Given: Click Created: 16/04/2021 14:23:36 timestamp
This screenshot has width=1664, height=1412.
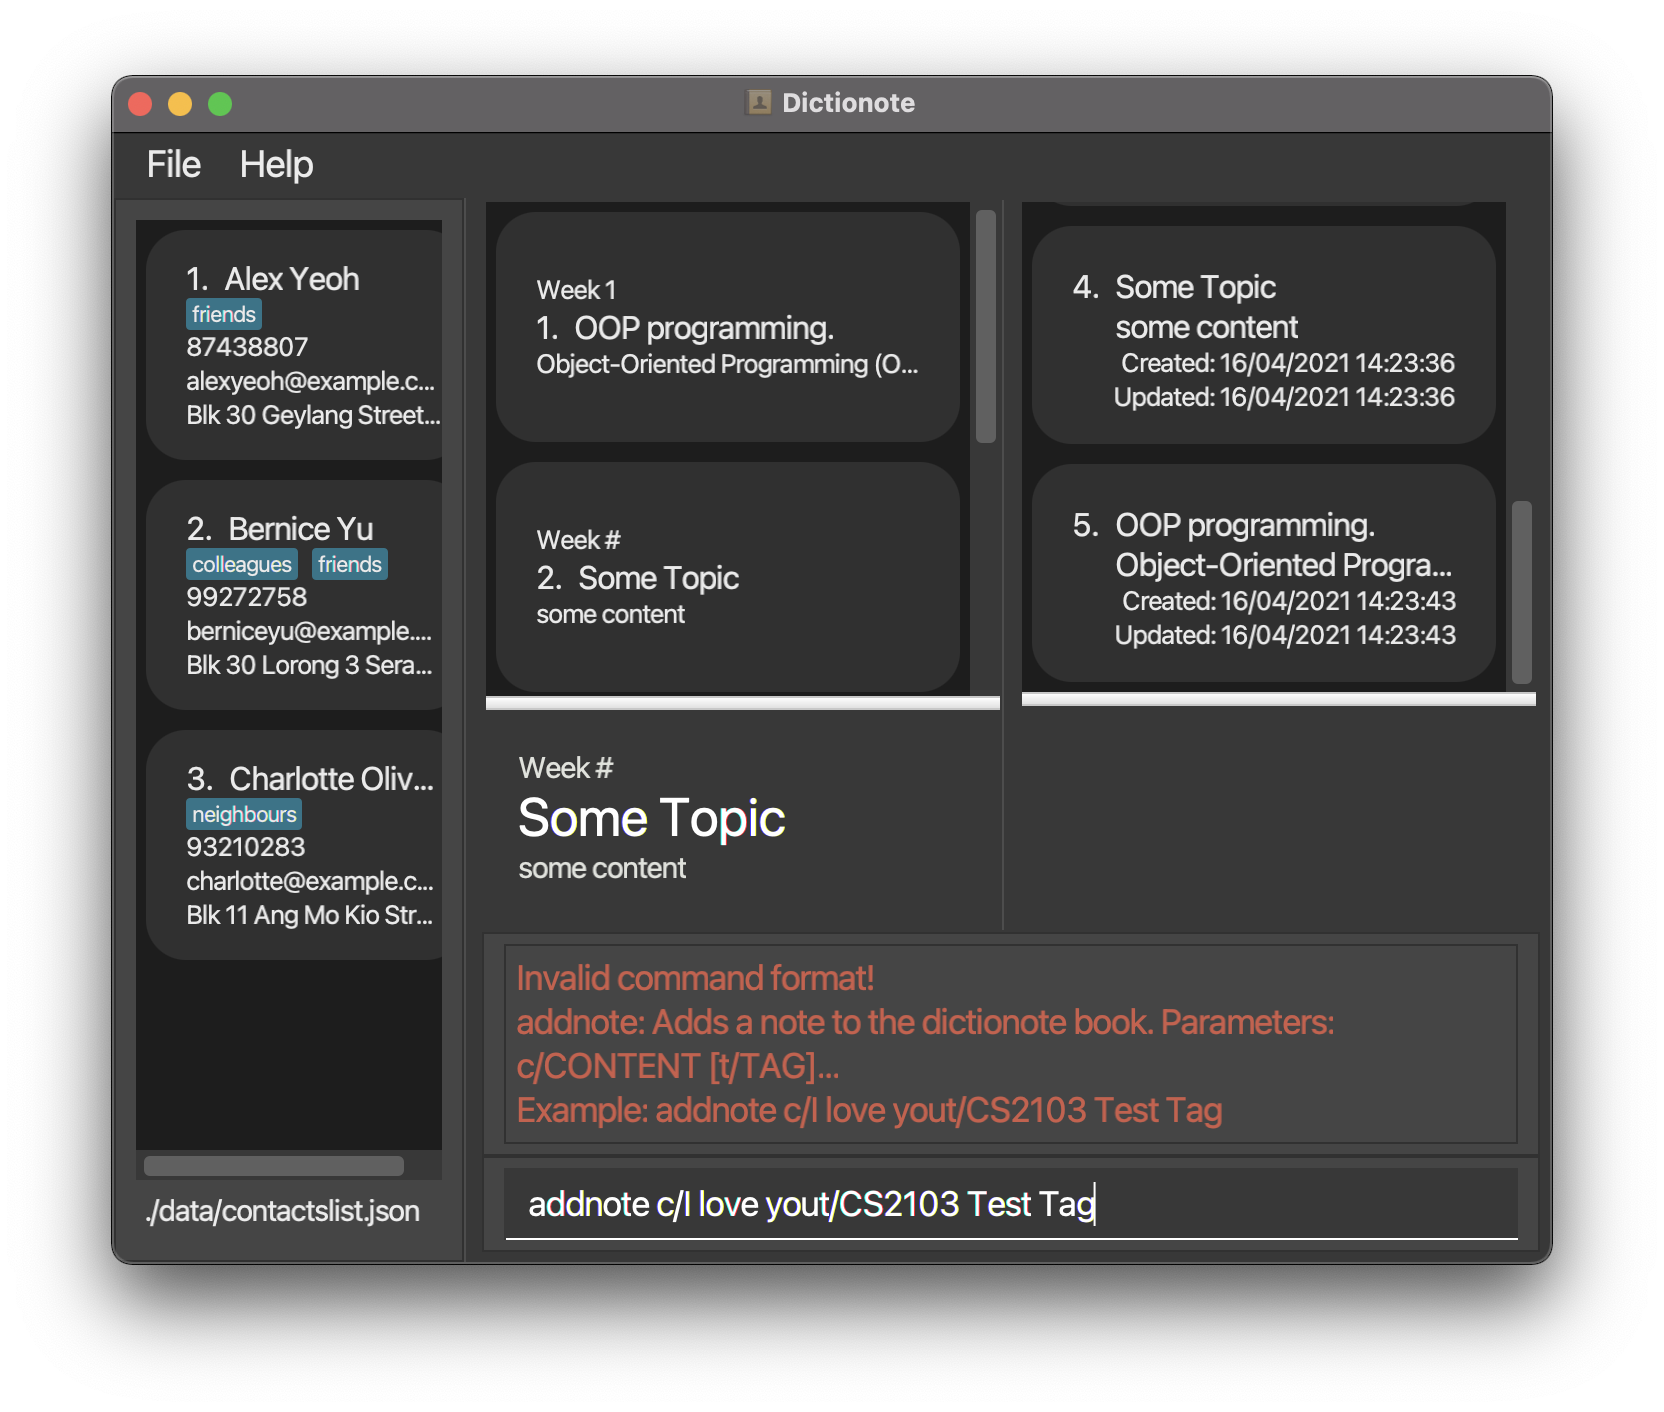Looking at the screenshot, I should 1288,363.
